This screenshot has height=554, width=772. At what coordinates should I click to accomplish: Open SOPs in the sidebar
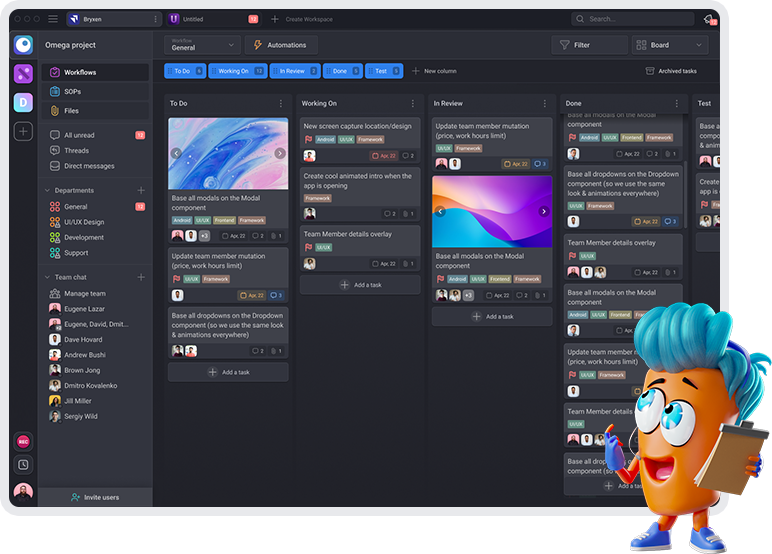click(x=95, y=92)
